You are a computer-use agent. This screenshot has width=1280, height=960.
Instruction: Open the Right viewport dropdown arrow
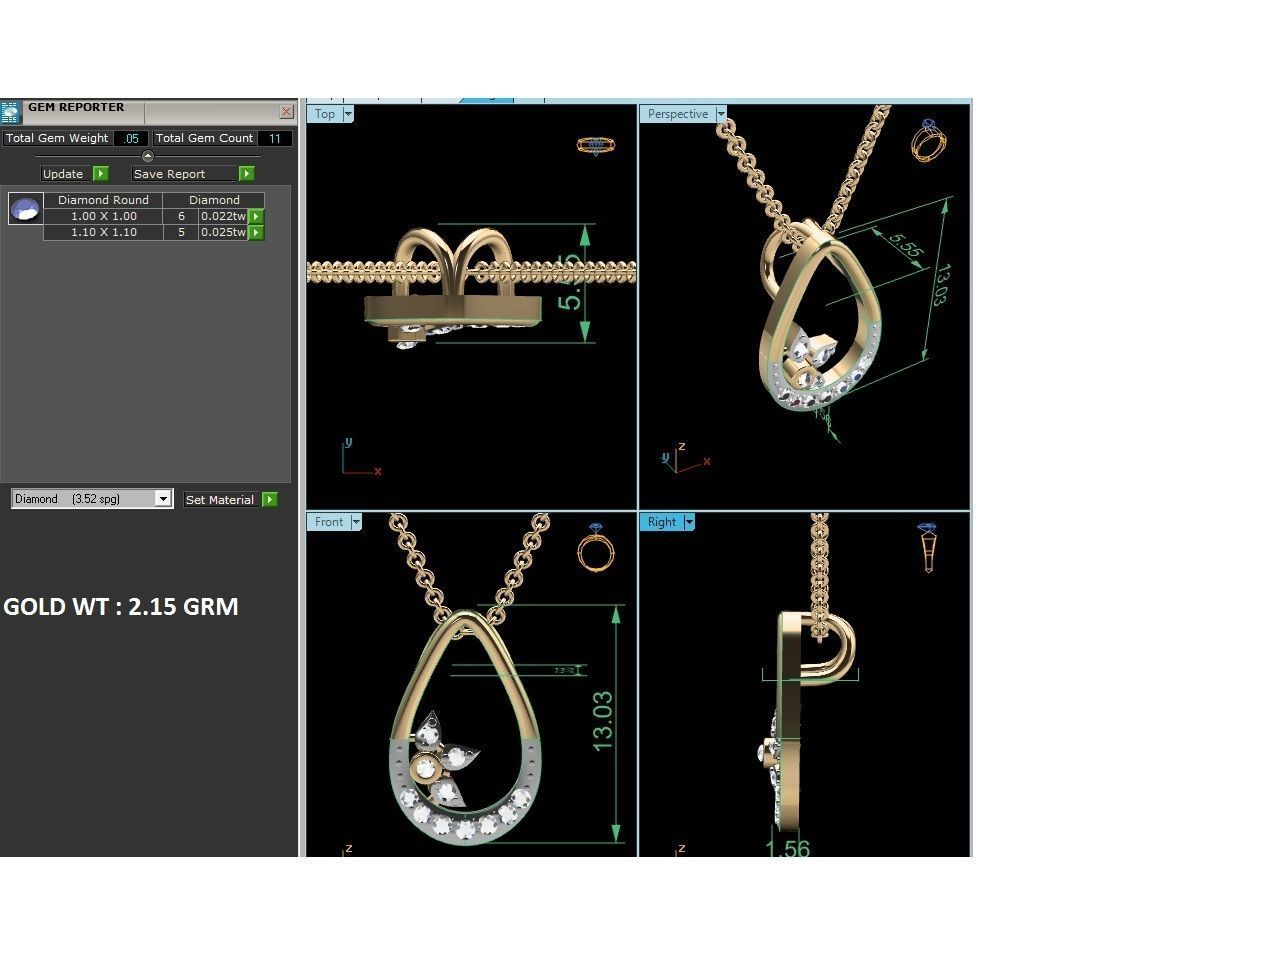[688, 522]
